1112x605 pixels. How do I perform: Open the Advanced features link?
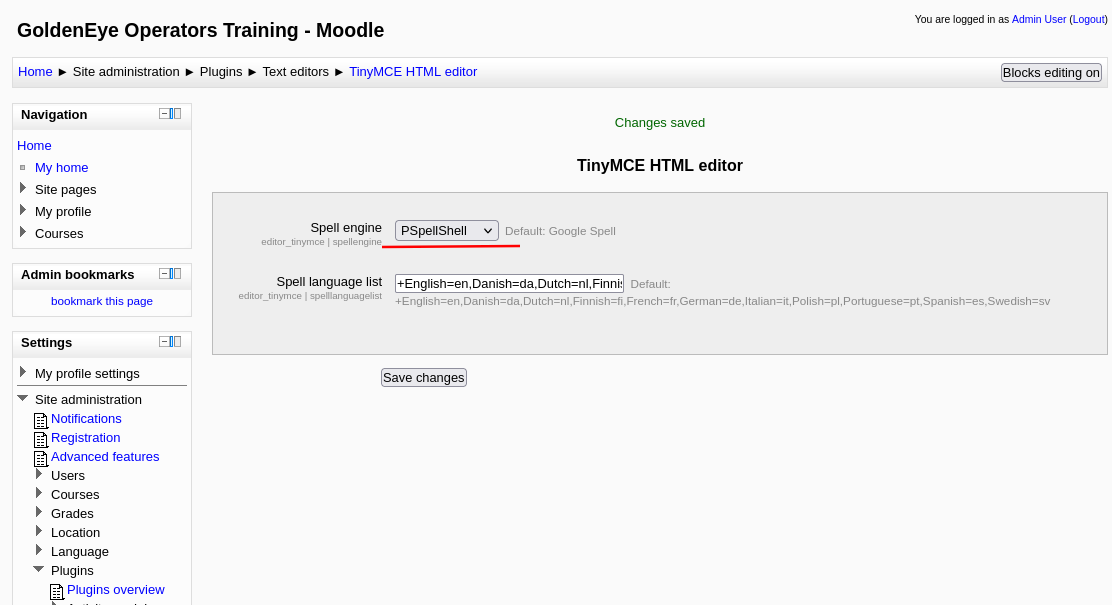[105, 457]
